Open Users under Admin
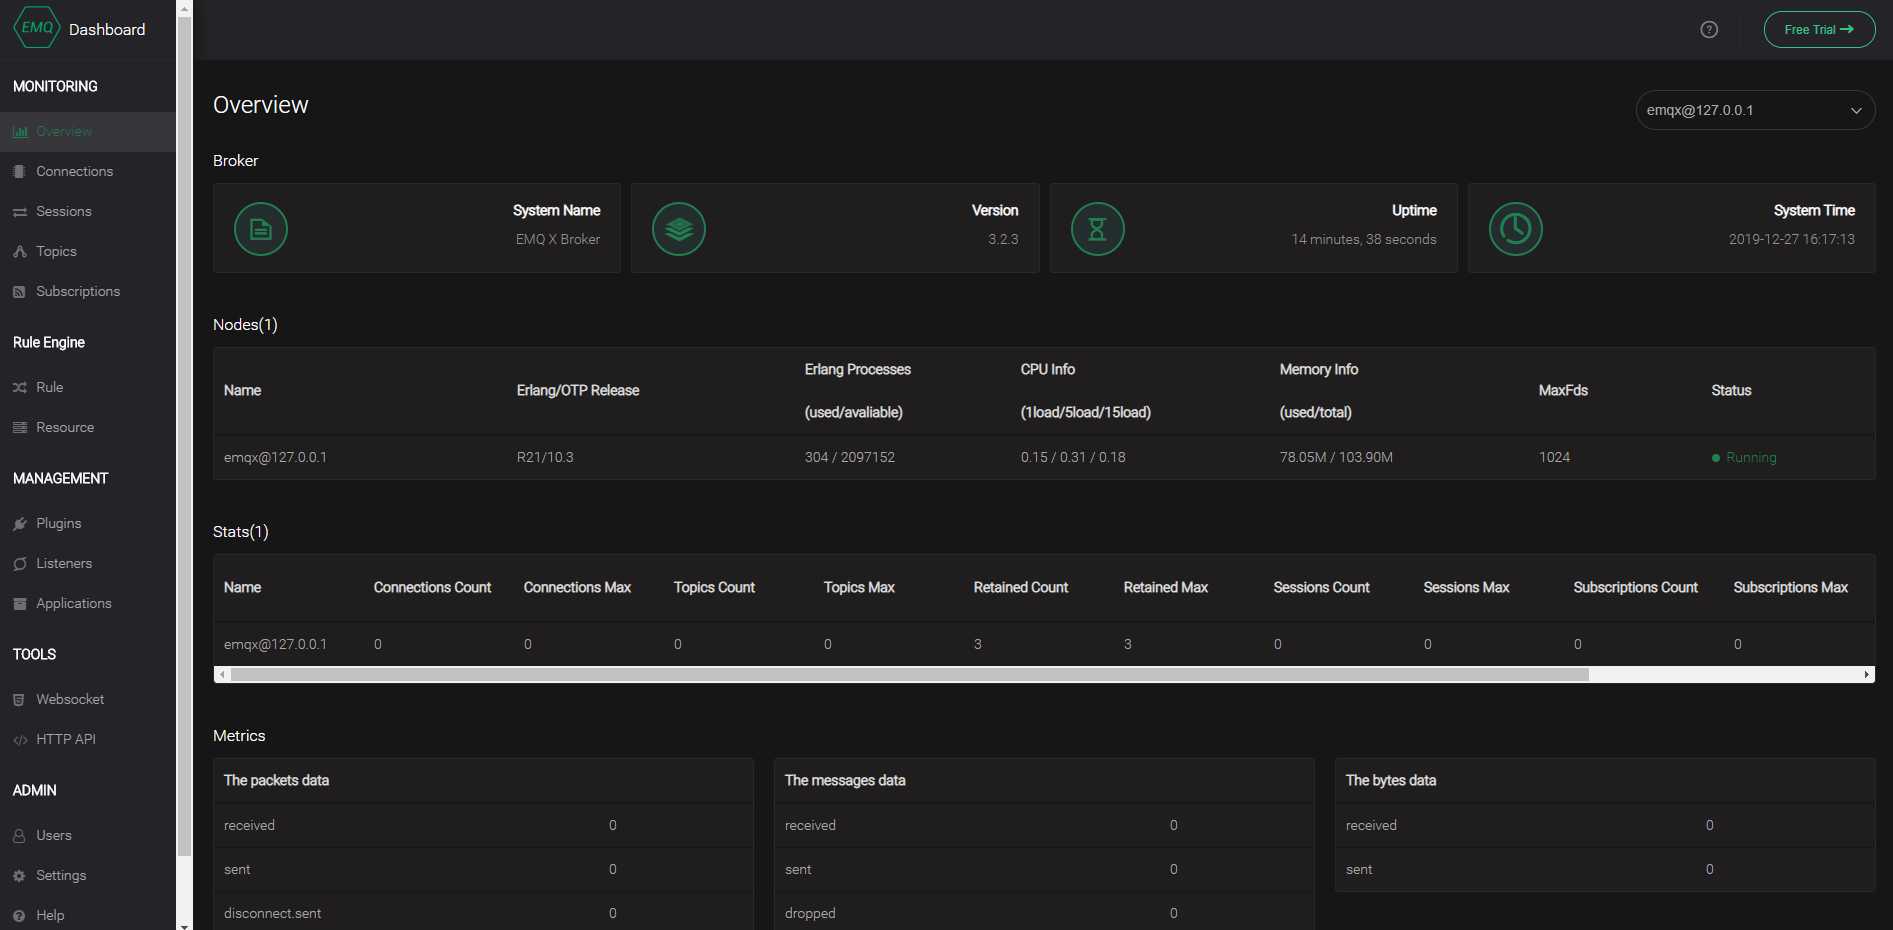The image size is (1893, 930). [x=88, y=836]
